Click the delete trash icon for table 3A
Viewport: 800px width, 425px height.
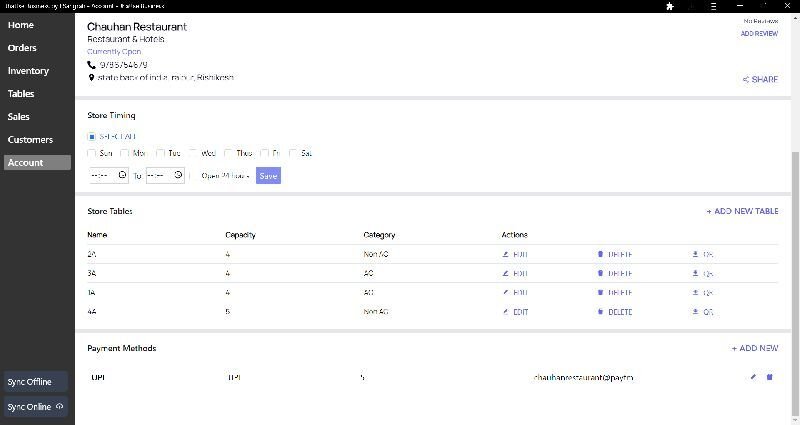click(600, 273)
